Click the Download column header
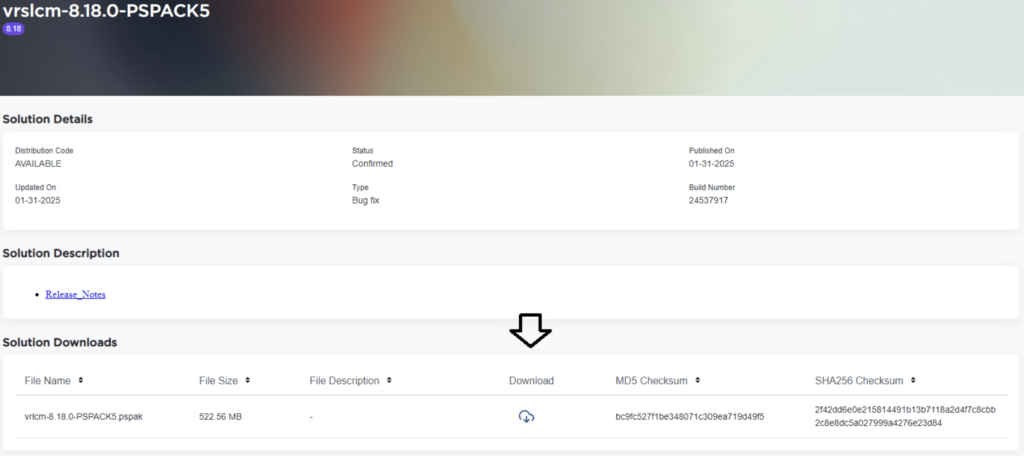Viewport: 1024px width, 456px height. [531, 381]
